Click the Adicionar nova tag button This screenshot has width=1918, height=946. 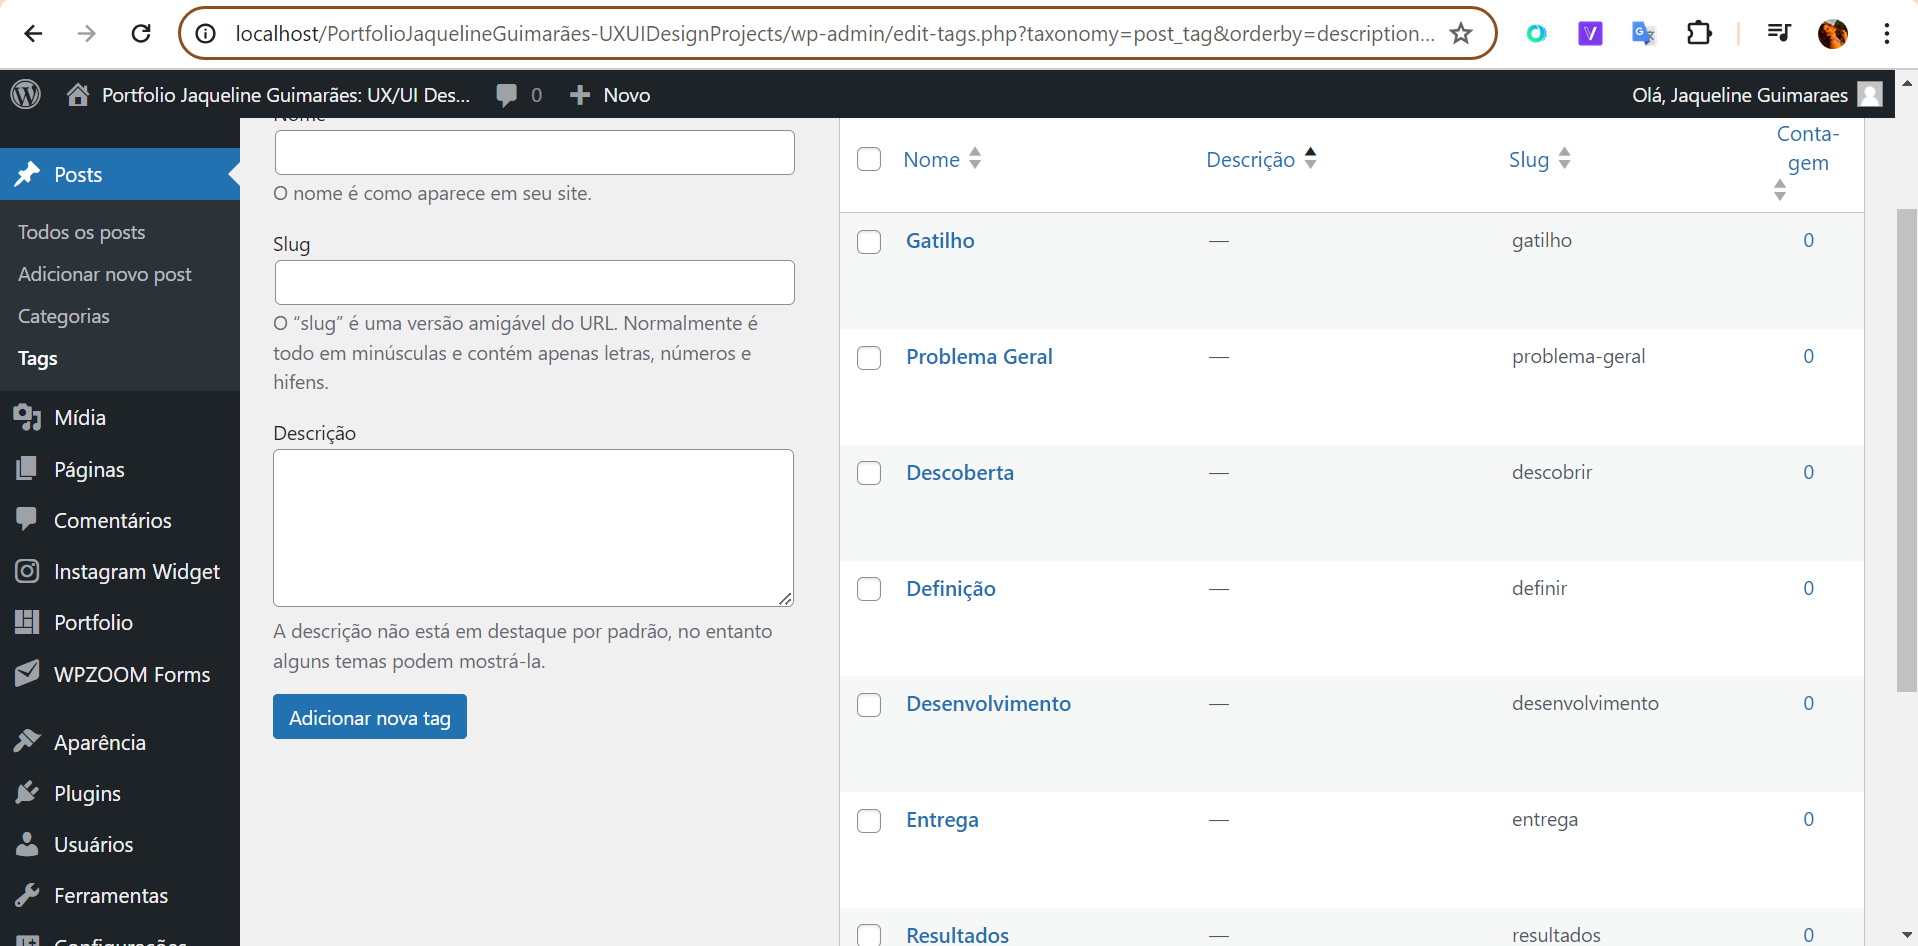(370, 717)
